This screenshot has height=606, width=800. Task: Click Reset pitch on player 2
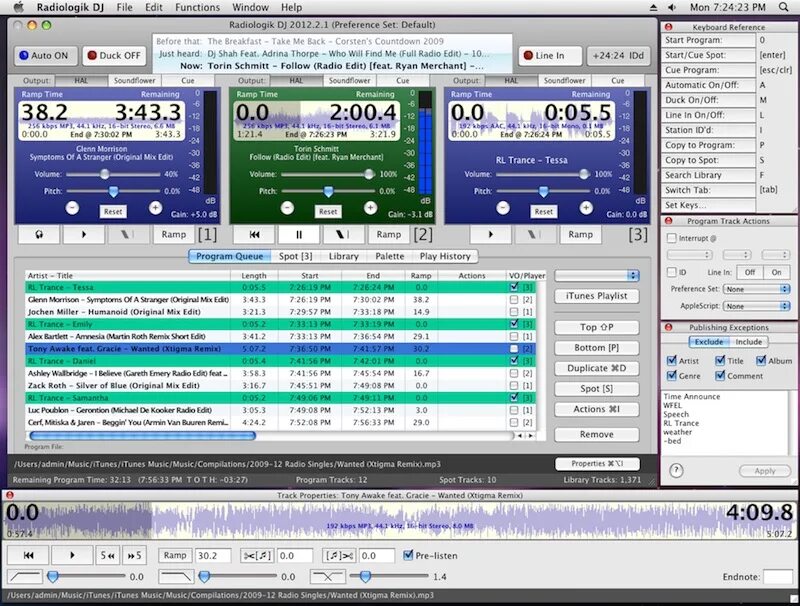[328, 212]
